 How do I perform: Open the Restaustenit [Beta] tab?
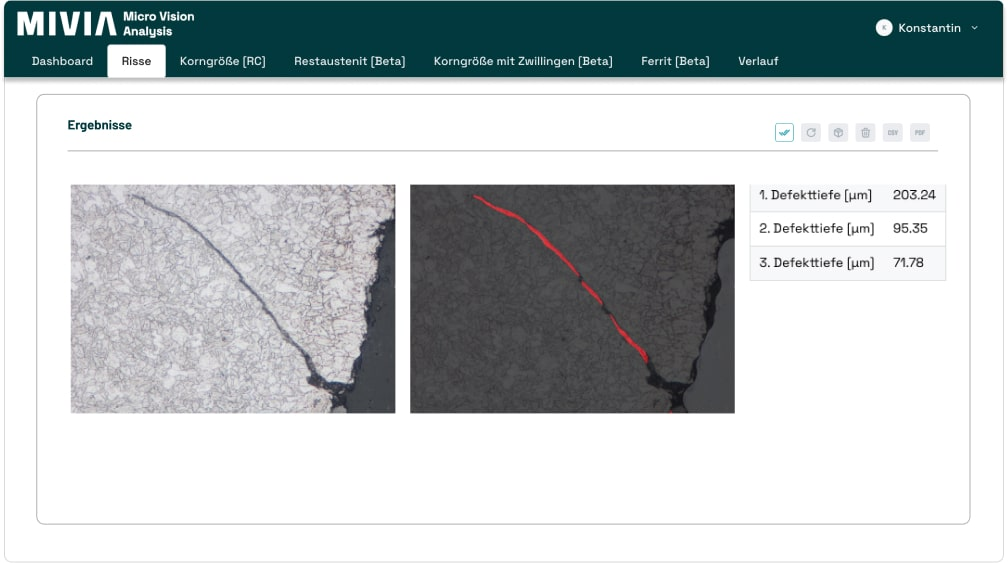click(349, 61)
